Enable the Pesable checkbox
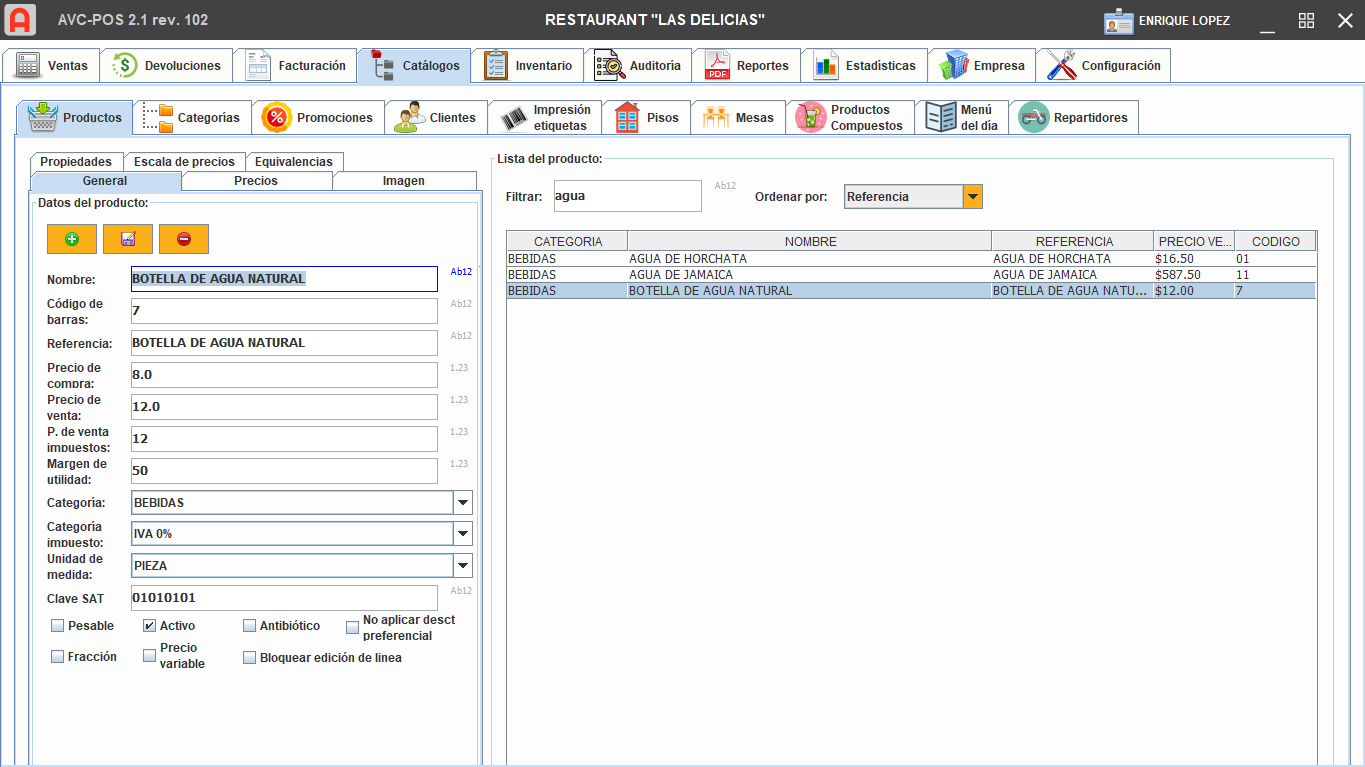 [58, 626]
